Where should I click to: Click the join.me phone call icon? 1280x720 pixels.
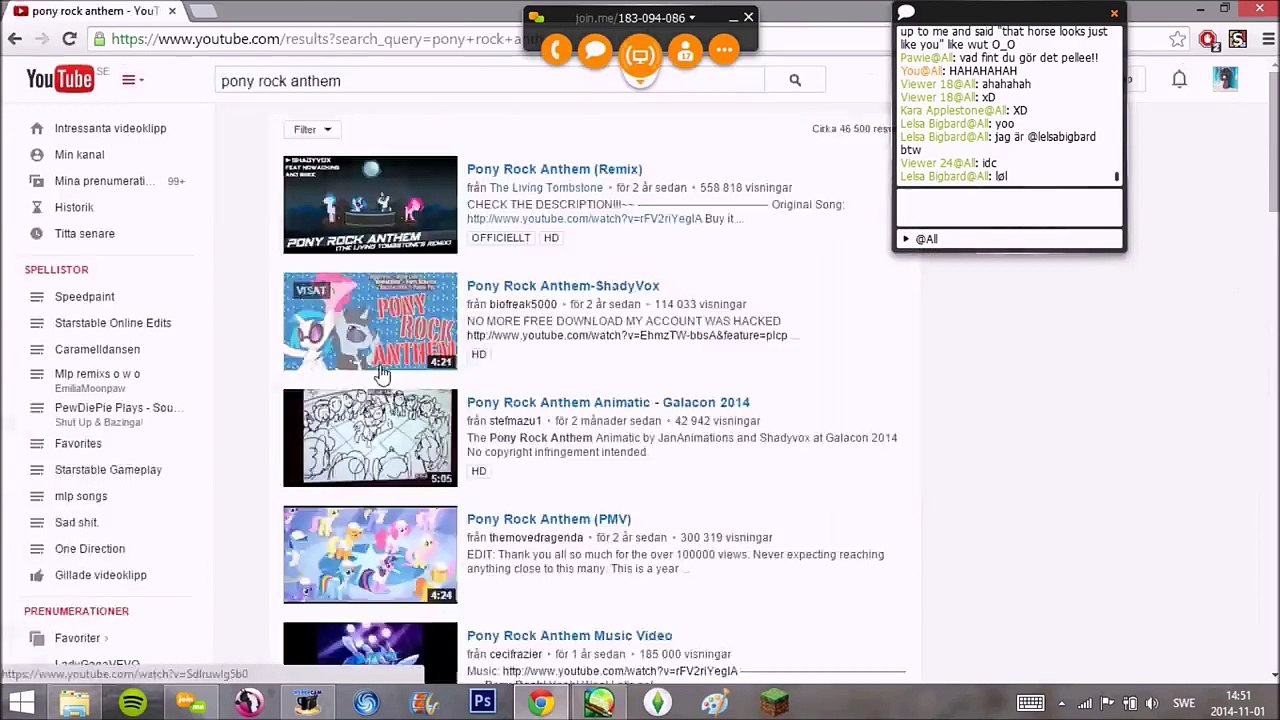coord(556,51)
